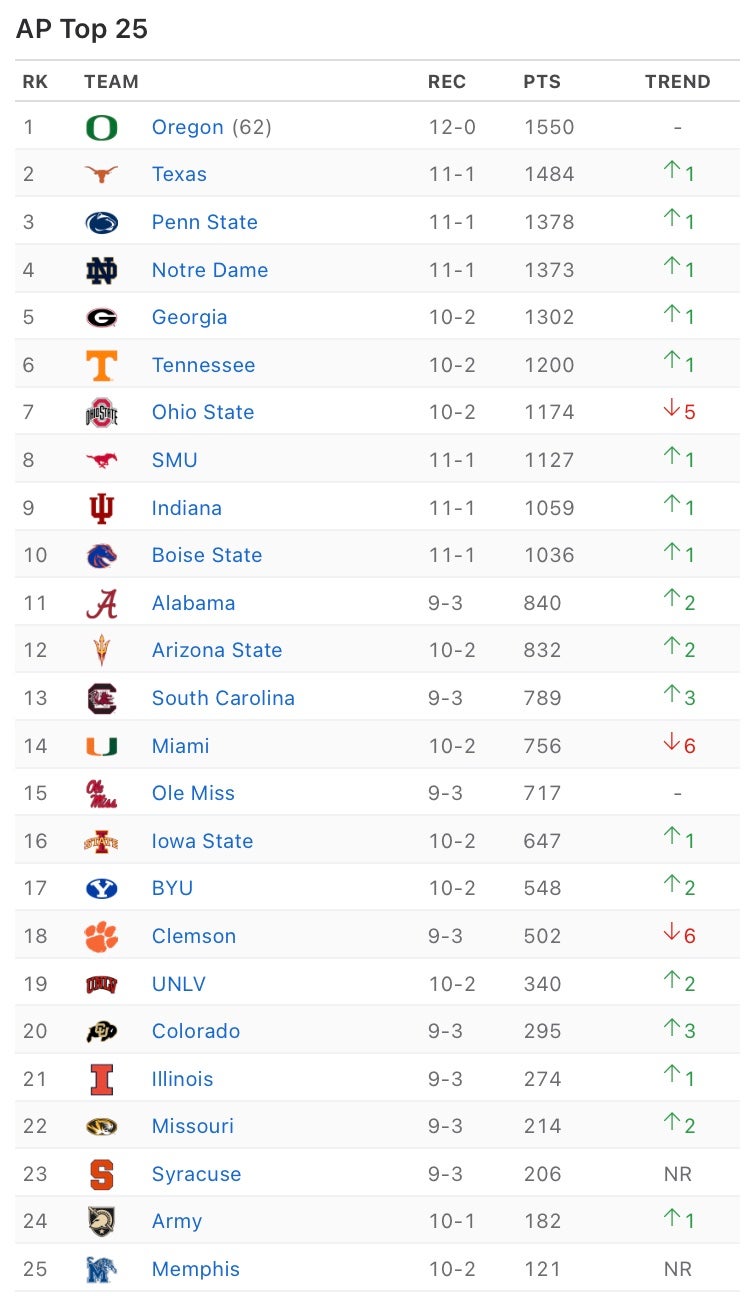Click the Notre Dame ND logo
Image resolution: width=754 pixels, height=1296 pixels.
pos(101,270)
